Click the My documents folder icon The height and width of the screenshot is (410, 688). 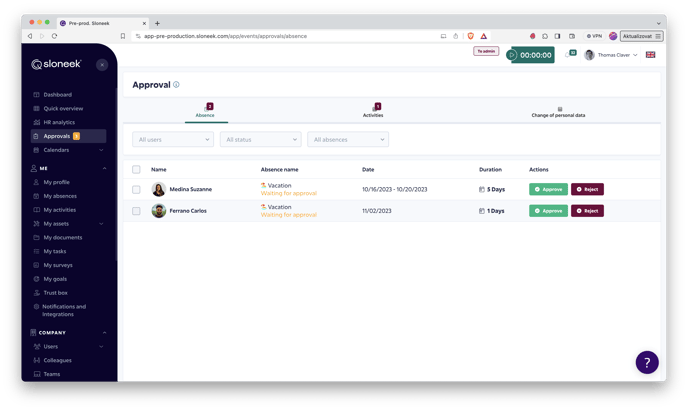[x=36, y=237]
